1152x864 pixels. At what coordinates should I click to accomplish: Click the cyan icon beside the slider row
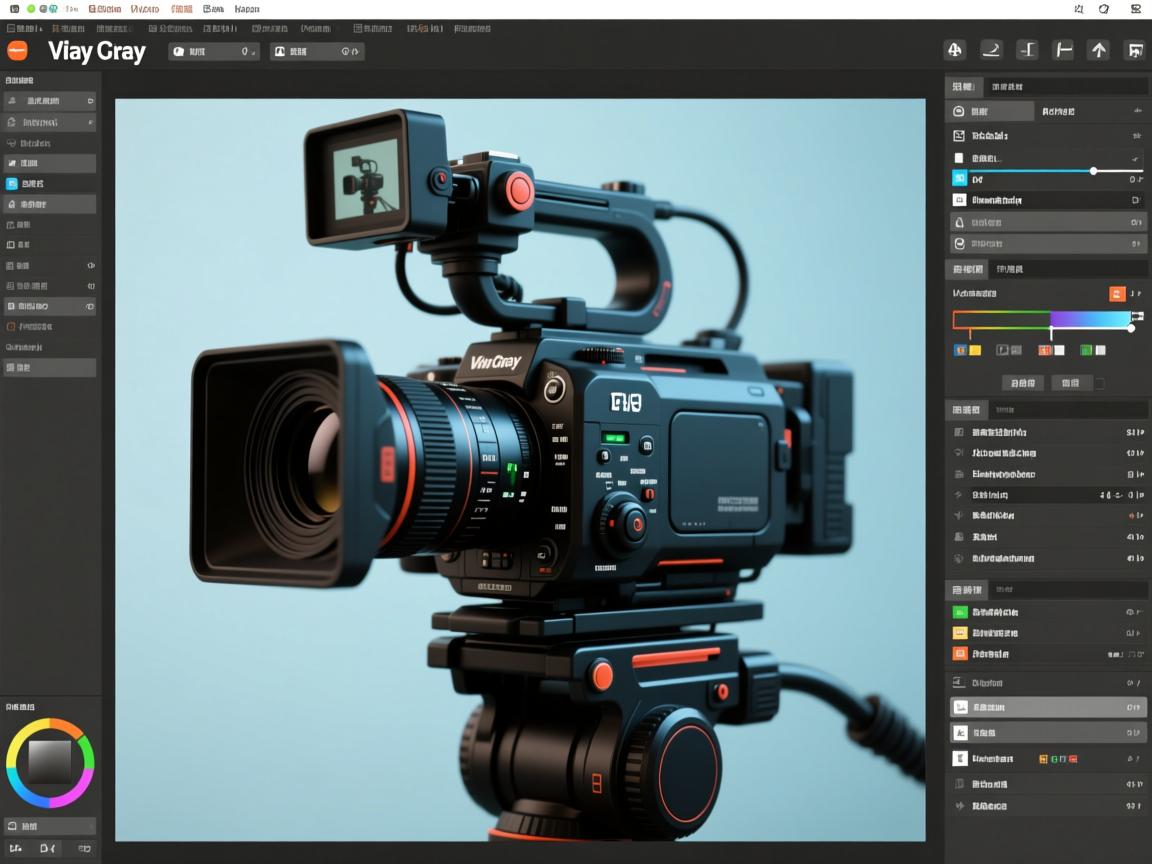[960, 179]
